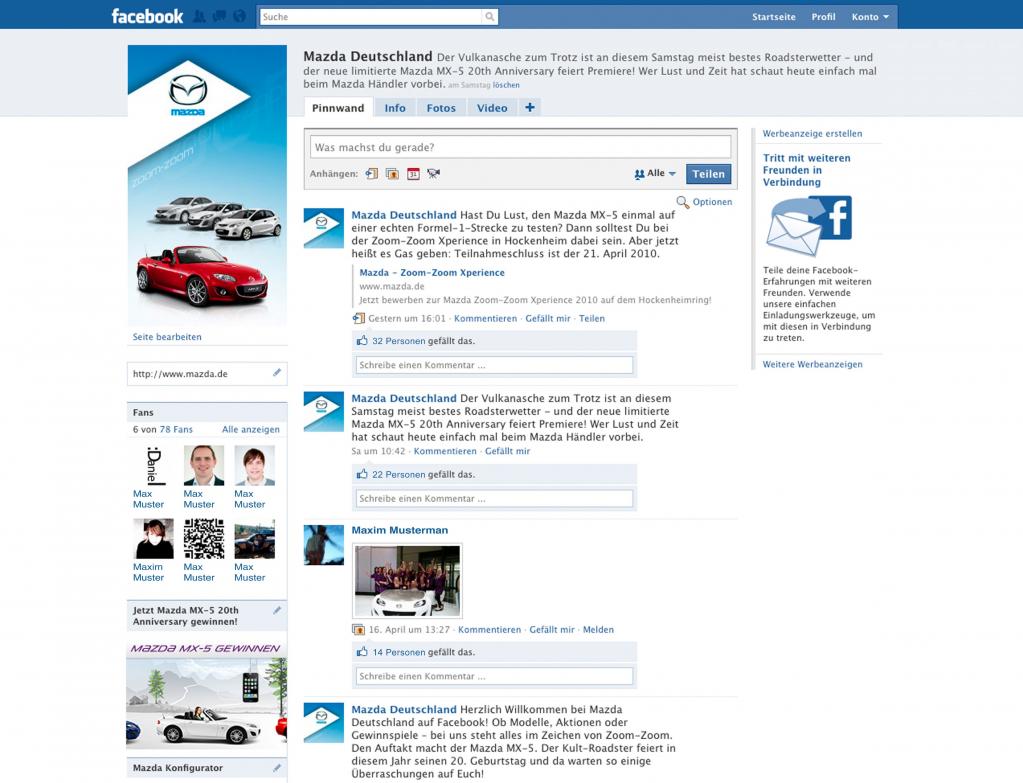The height and width of the screenshot is (783, 1023).
Task: Click the 'www.mazda.de' link caption
Action: (x=391, y=286)
